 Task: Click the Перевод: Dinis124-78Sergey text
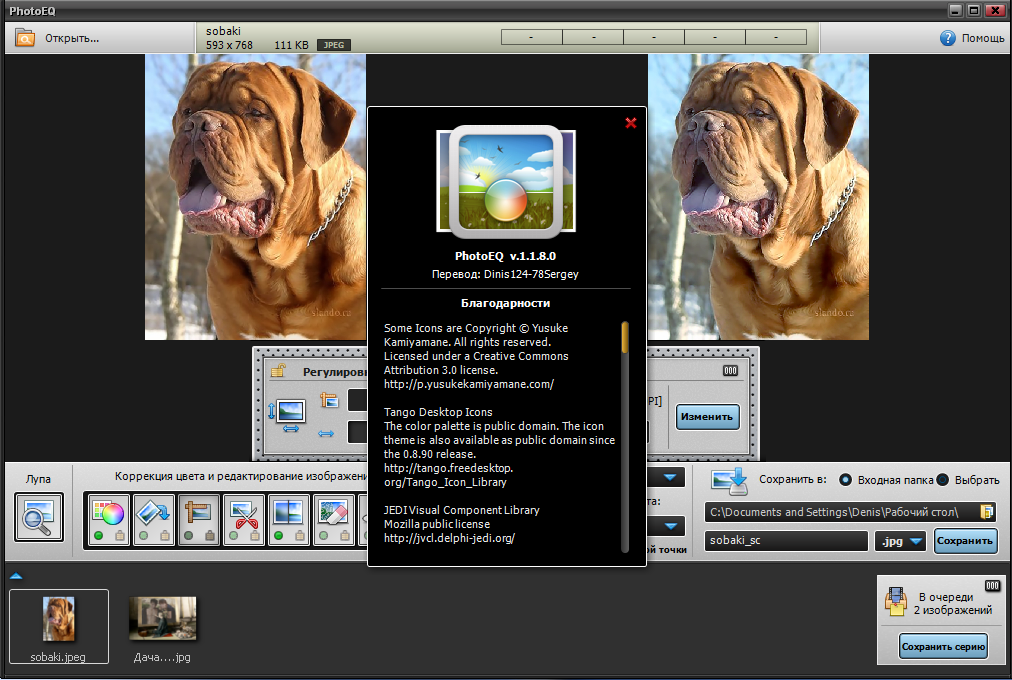click(x=505, y=274)
